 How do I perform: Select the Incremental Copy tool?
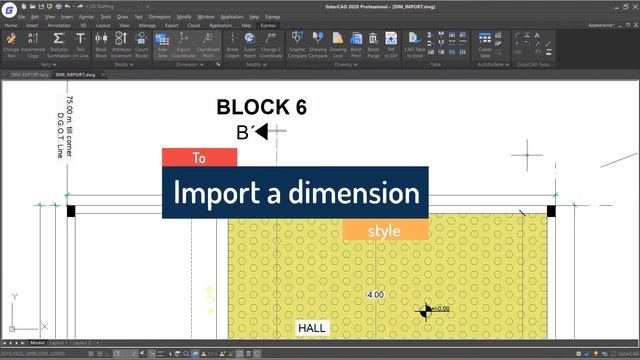coord(33,45)
